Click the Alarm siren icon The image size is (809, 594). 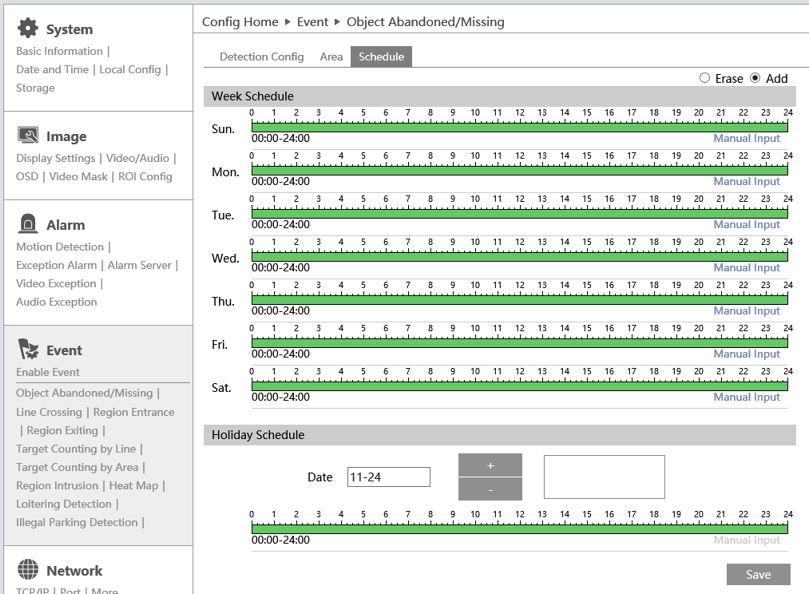[x=28, y=224]
